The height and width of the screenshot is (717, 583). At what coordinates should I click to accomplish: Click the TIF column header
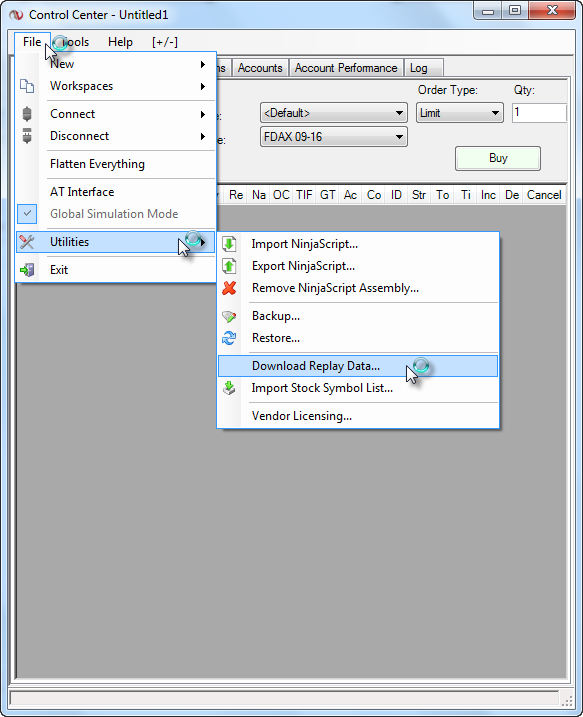tap(304, 195)
